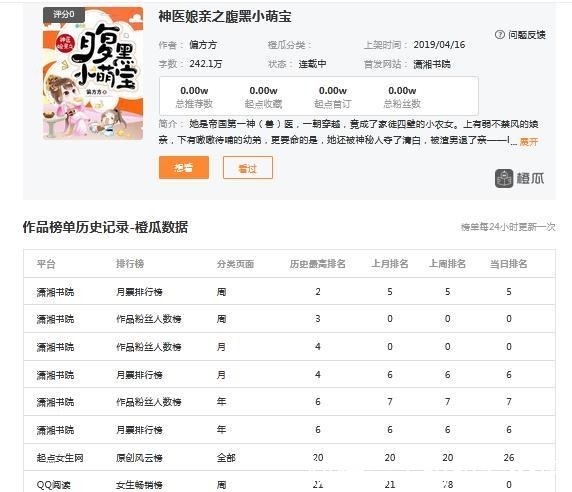
Task: Click the 上月排名 column header
Action: [x=390, y=264]
